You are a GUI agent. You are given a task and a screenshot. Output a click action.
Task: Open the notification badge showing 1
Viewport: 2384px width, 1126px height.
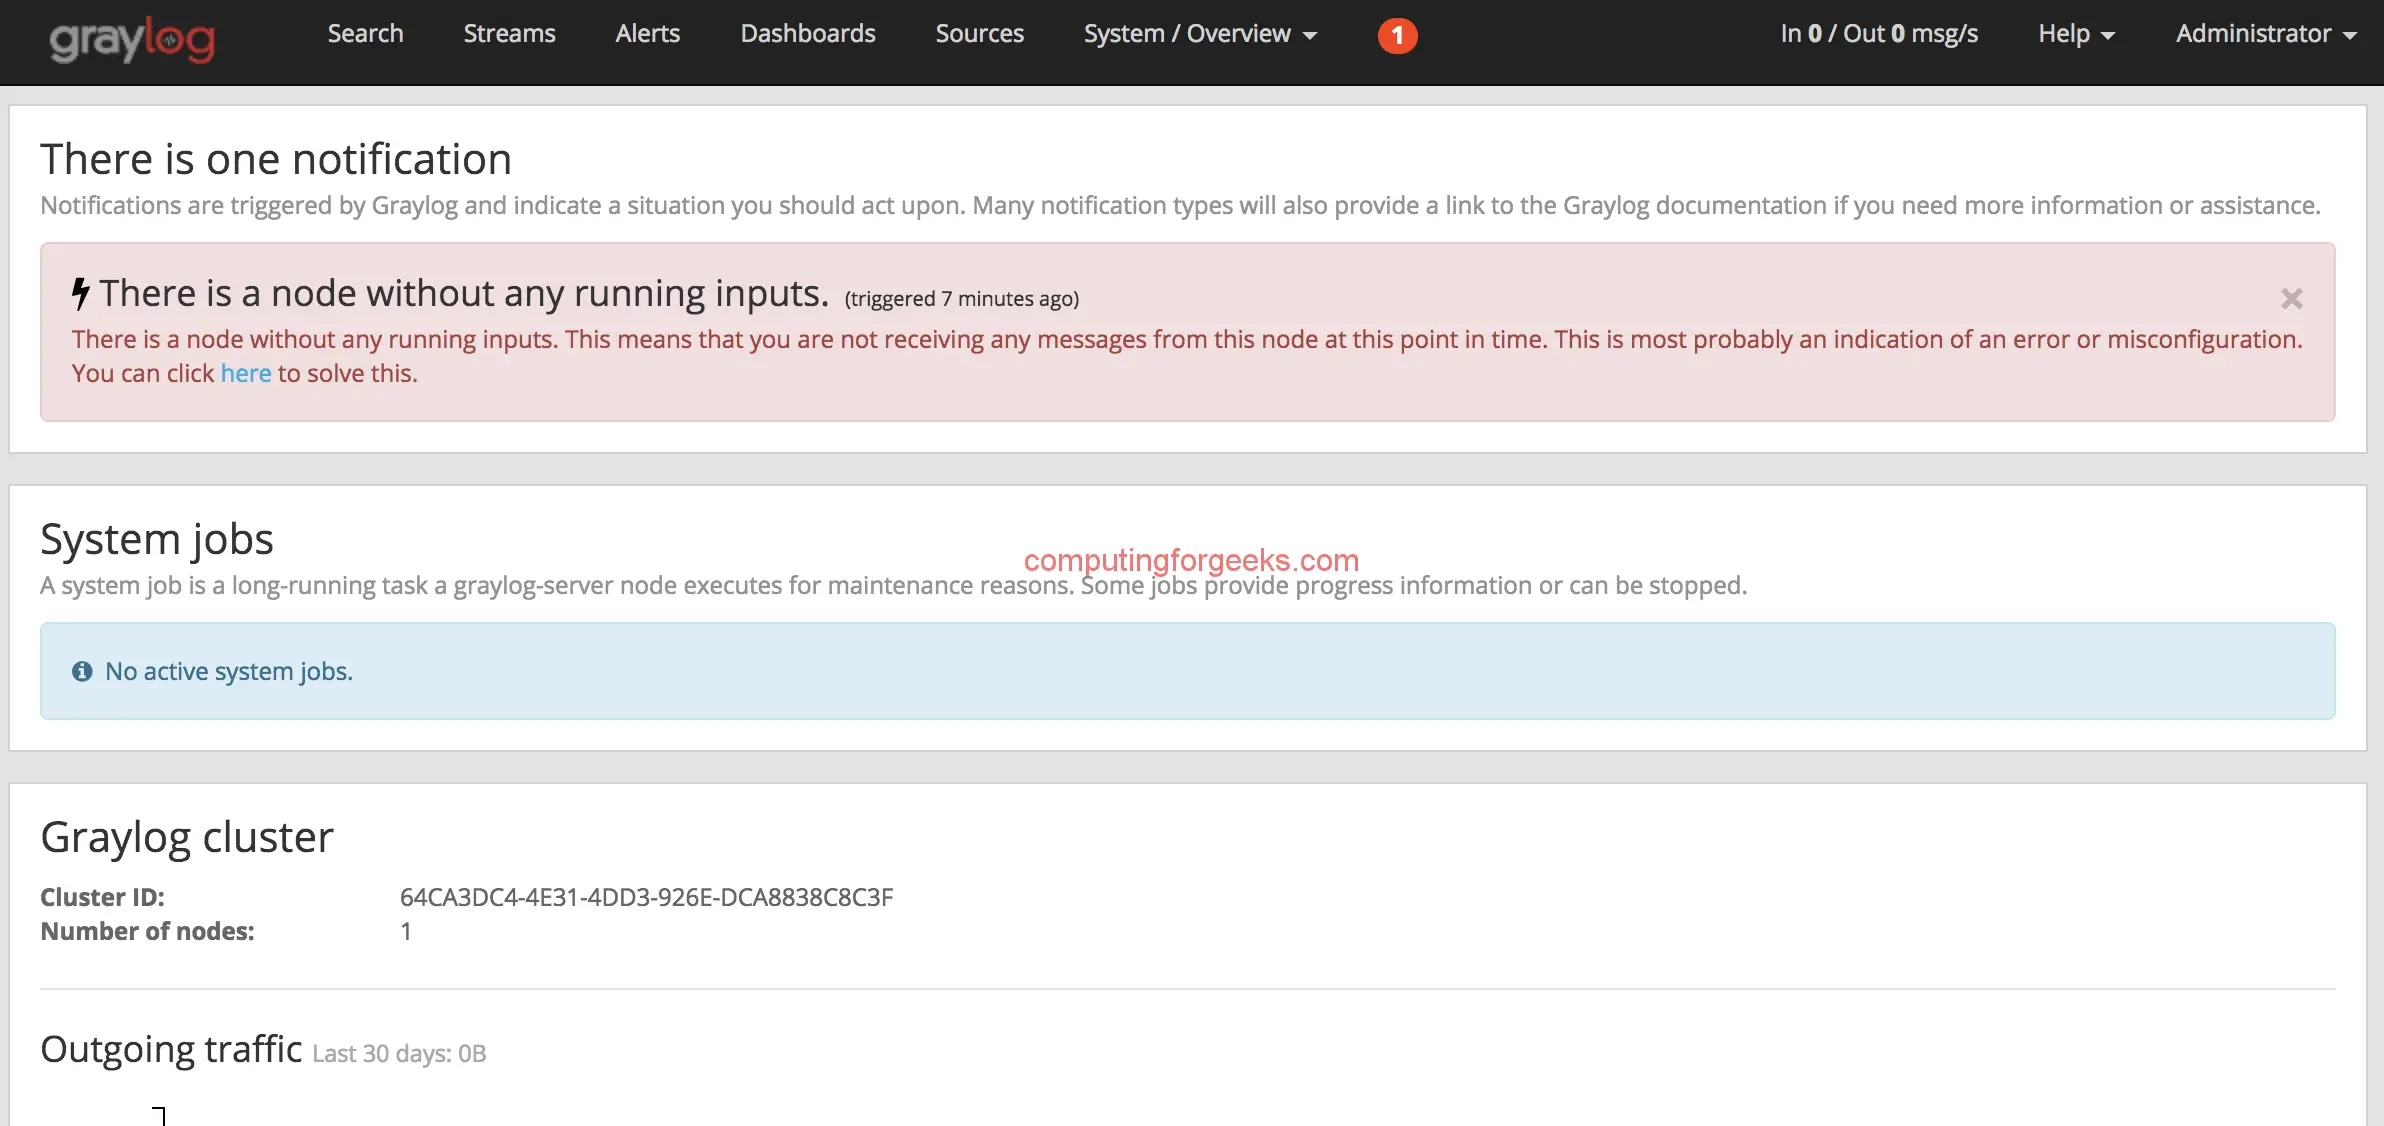coord(1397,36)
